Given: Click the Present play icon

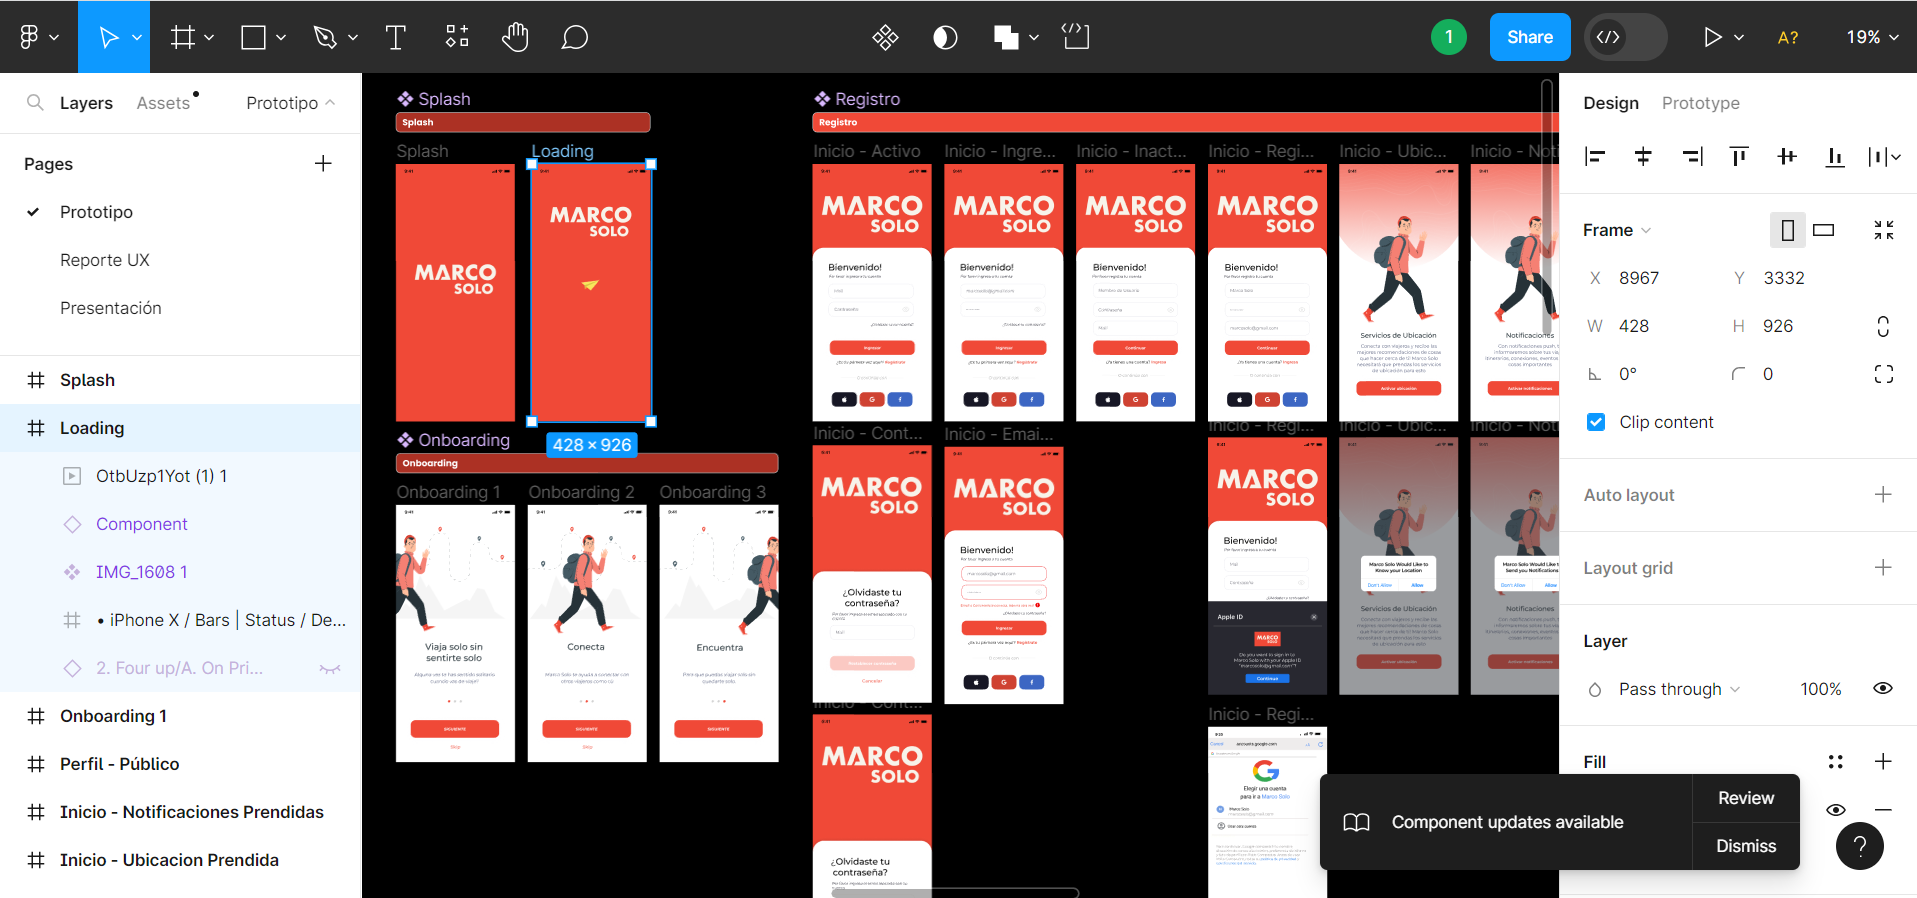Looking at the screenshot, I should tap(1712, 37).
